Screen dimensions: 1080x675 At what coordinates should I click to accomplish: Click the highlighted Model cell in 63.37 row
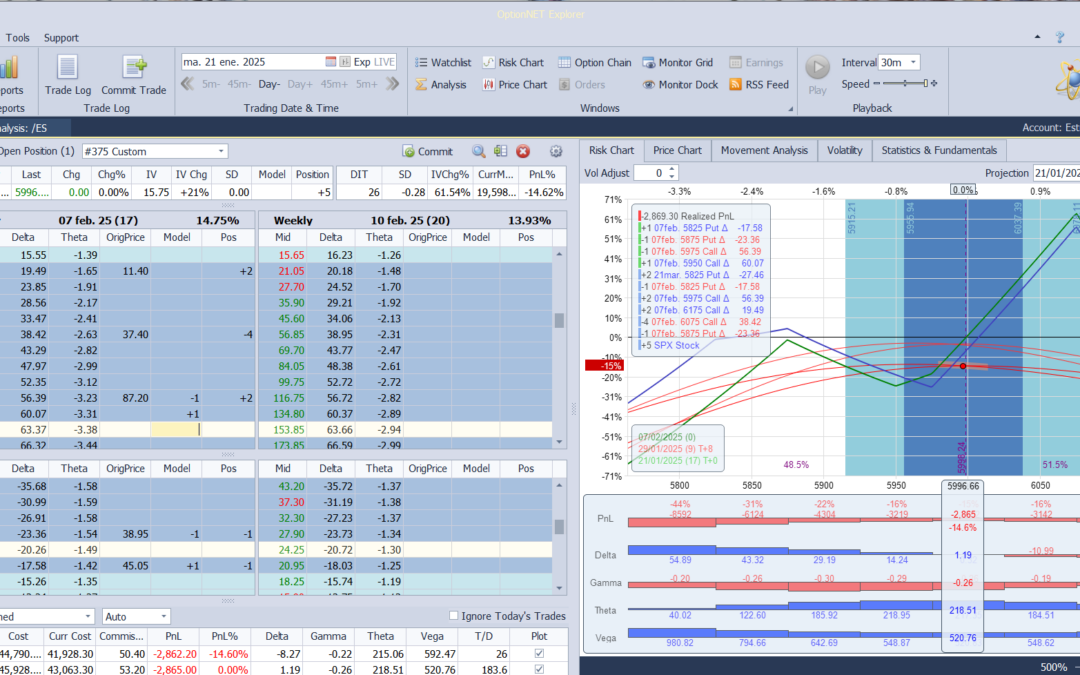176,430
